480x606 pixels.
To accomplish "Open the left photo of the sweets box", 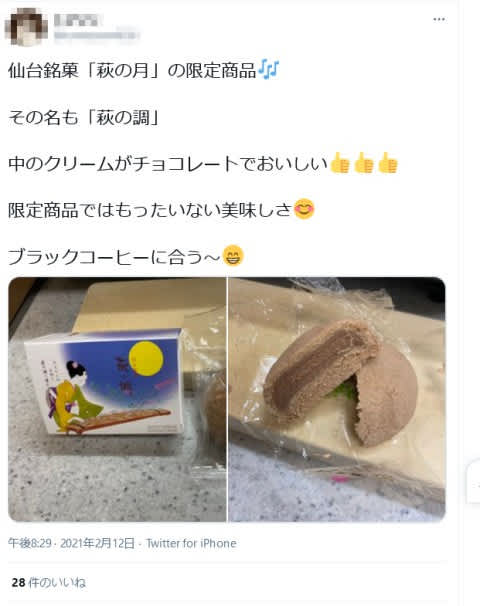I will pos(117,399).
